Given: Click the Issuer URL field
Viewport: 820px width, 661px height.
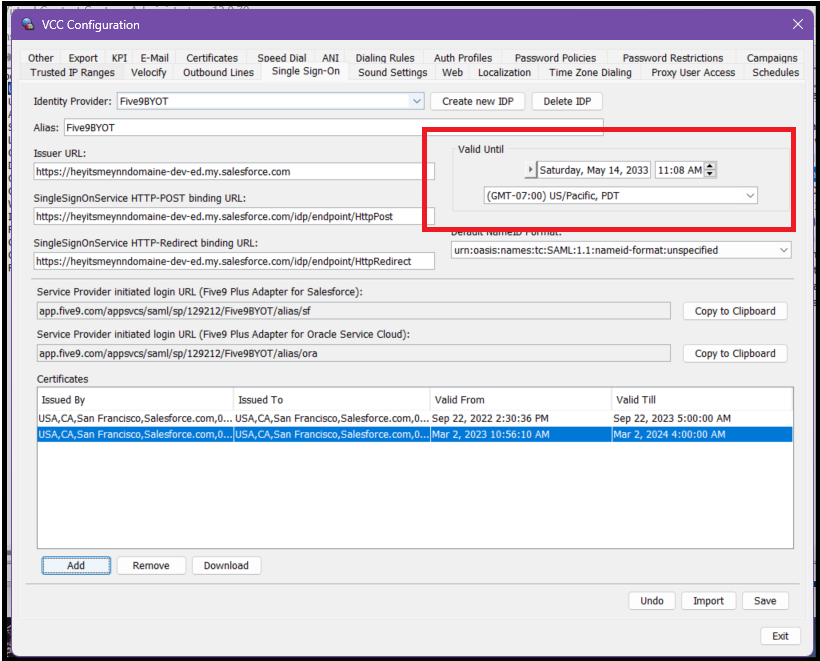Looking at the screenshot, I should [x=234, y=172].
